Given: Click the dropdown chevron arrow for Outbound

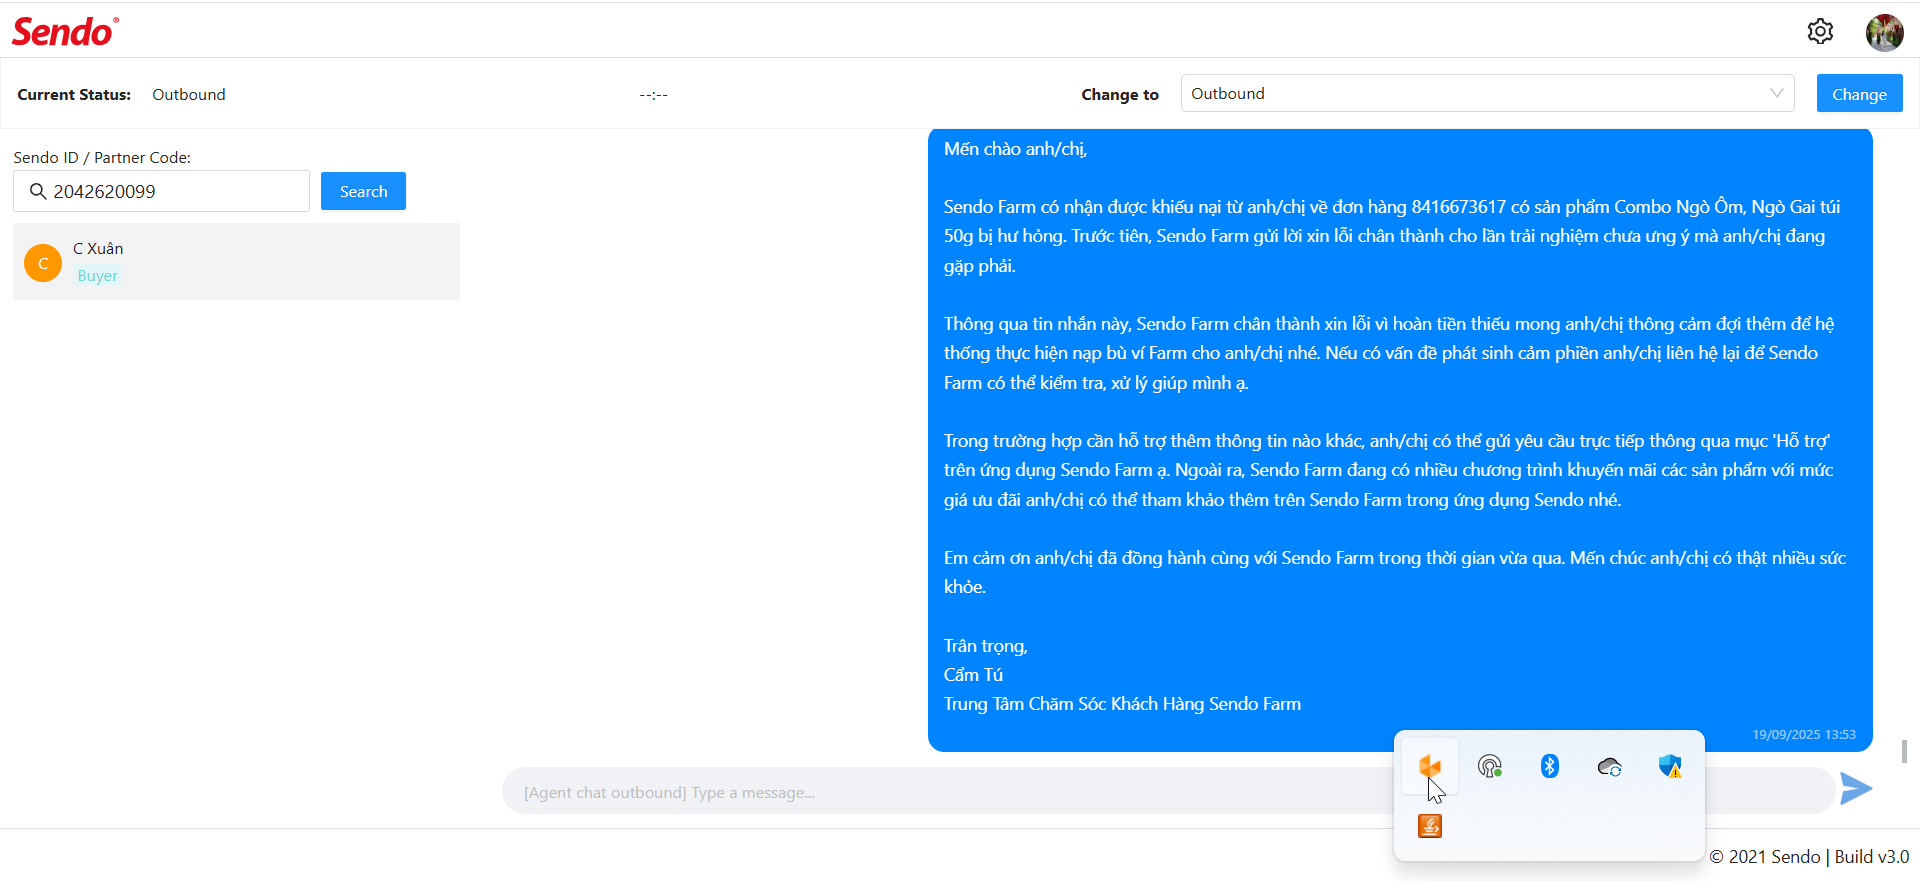Looking at the screenshot, I should 1777,93.
